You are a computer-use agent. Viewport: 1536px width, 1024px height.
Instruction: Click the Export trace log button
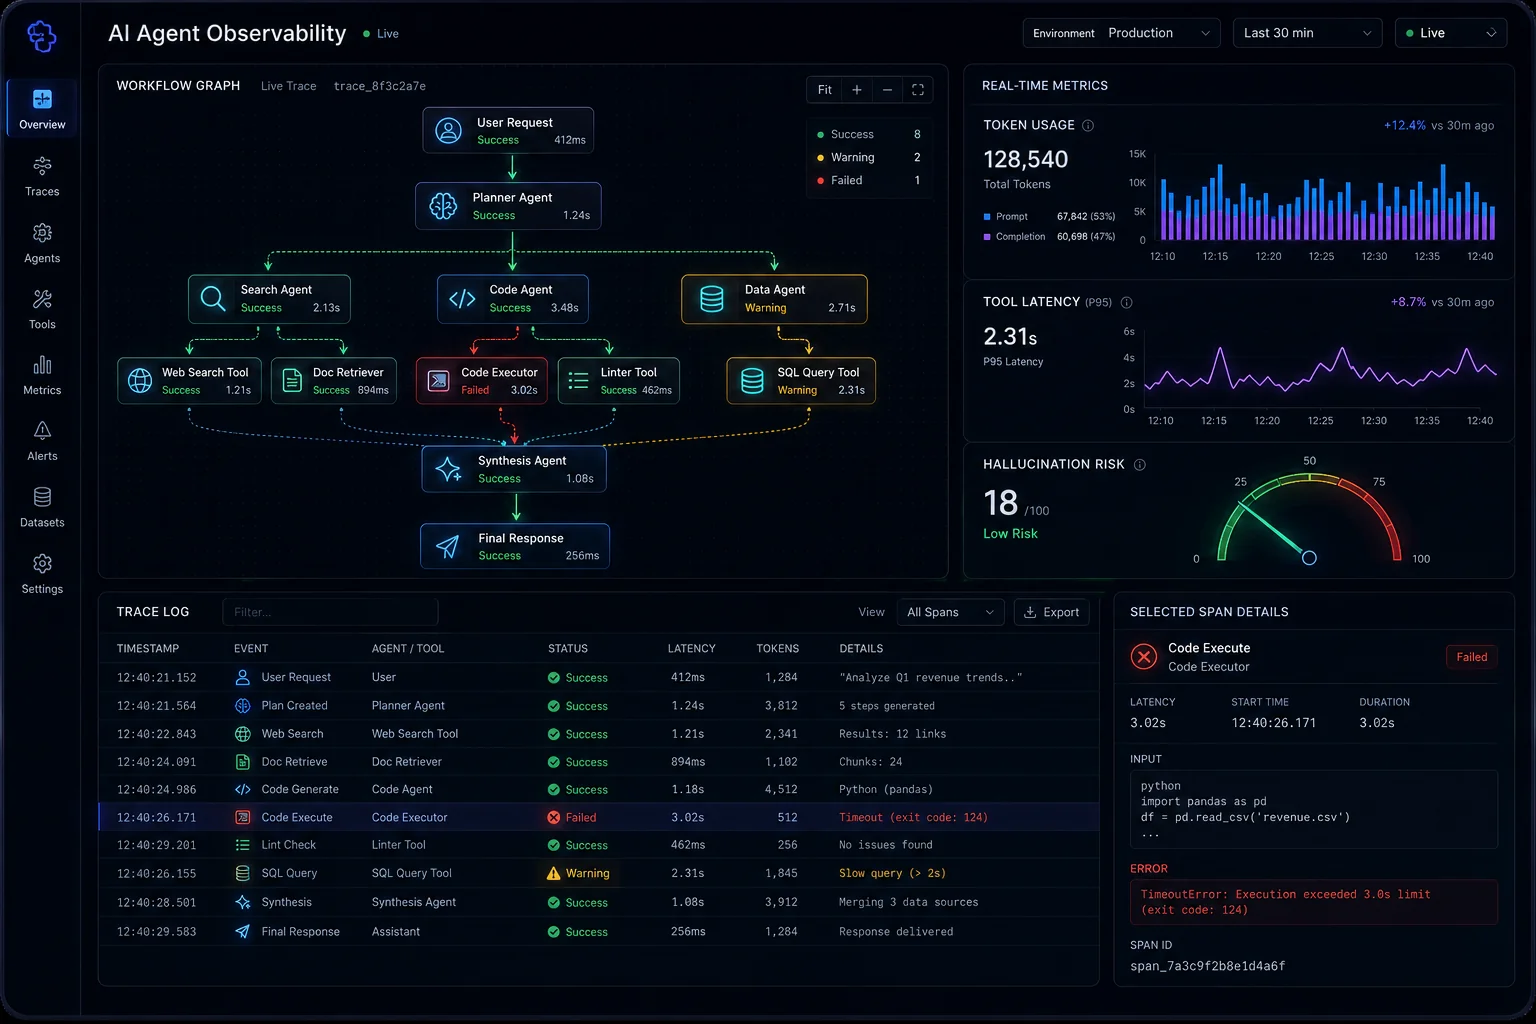click(1051, 612)
